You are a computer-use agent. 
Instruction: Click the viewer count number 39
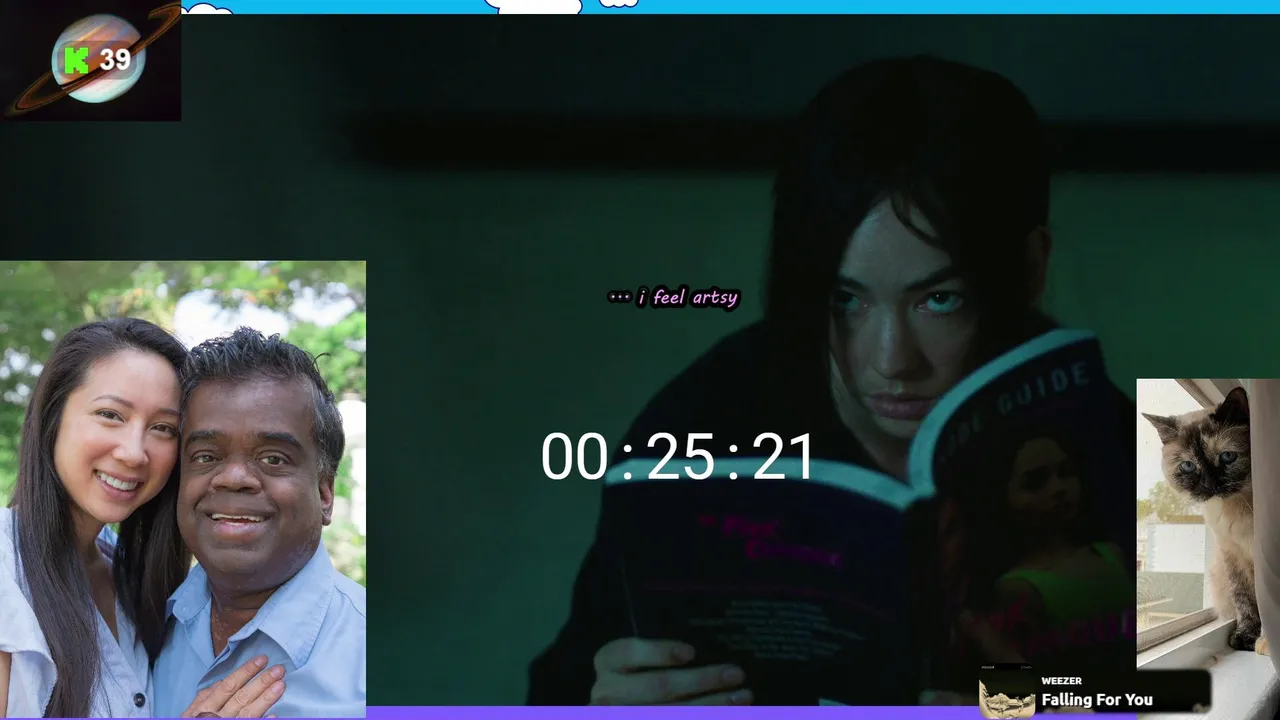click(x=115, y=60)
